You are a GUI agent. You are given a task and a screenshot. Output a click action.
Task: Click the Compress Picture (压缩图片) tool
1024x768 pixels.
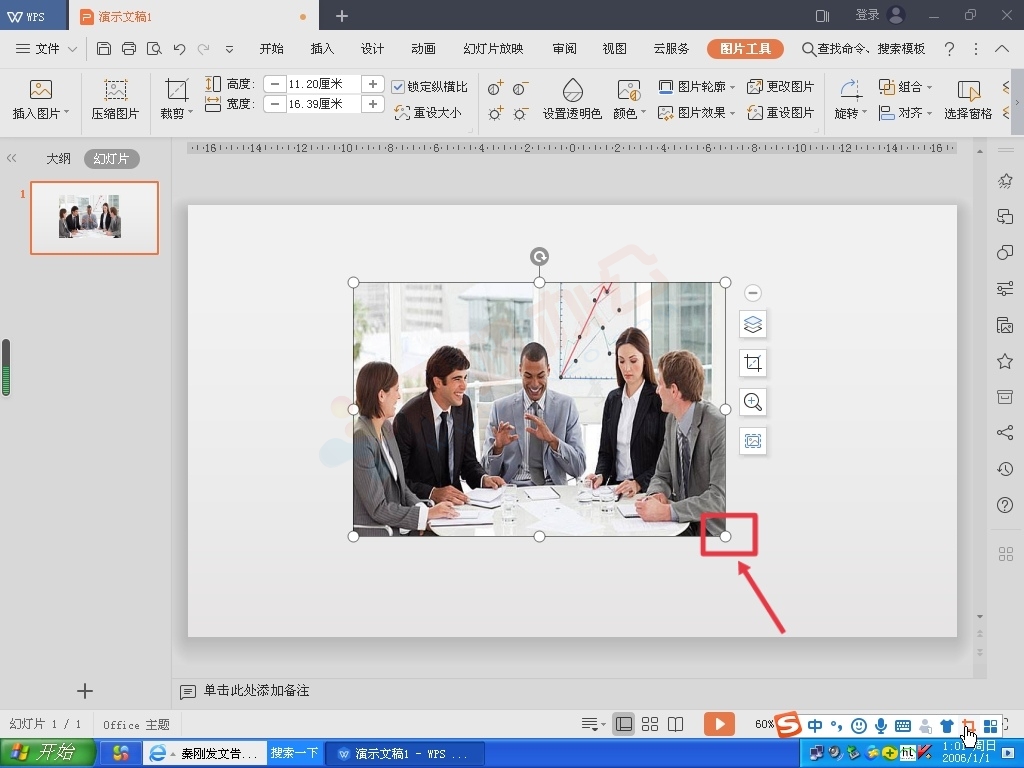coord(115,100)
